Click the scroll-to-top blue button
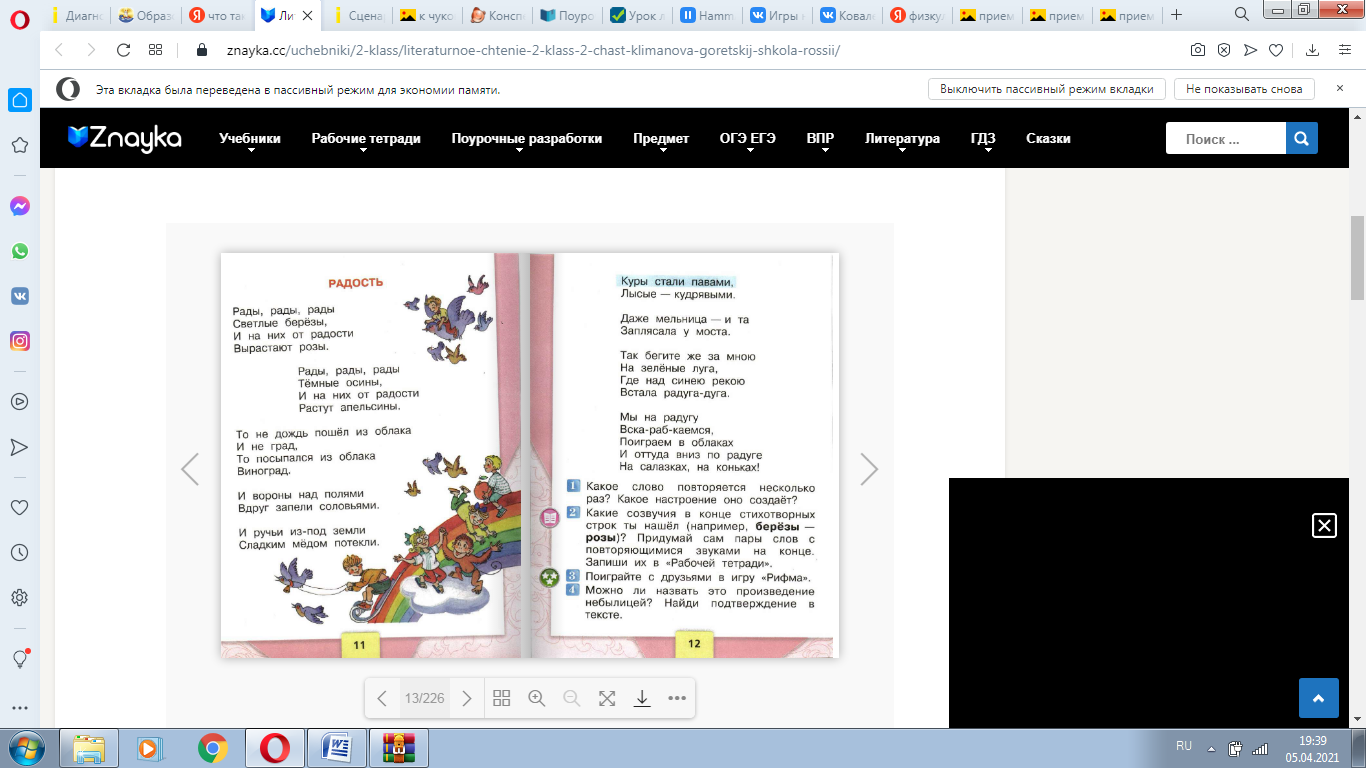1366x768 pixels. point(1318,698)
